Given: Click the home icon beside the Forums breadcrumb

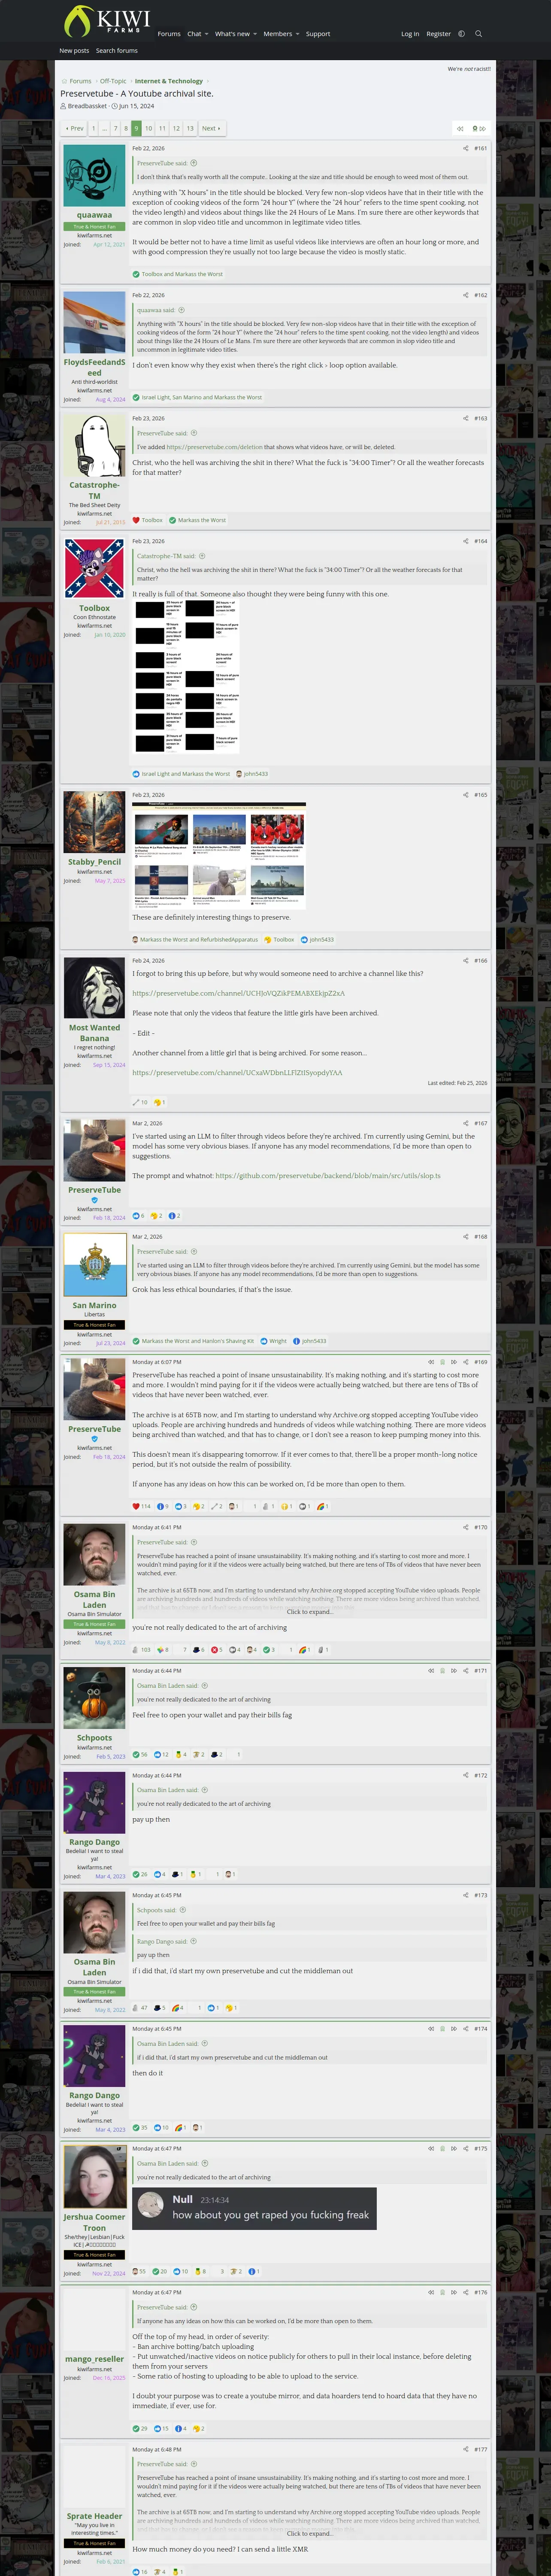Looking at the screenshot, I should 64,81.
